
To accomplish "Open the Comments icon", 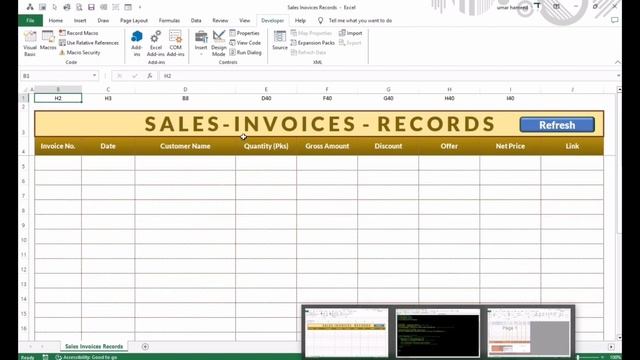I will 614,20.
